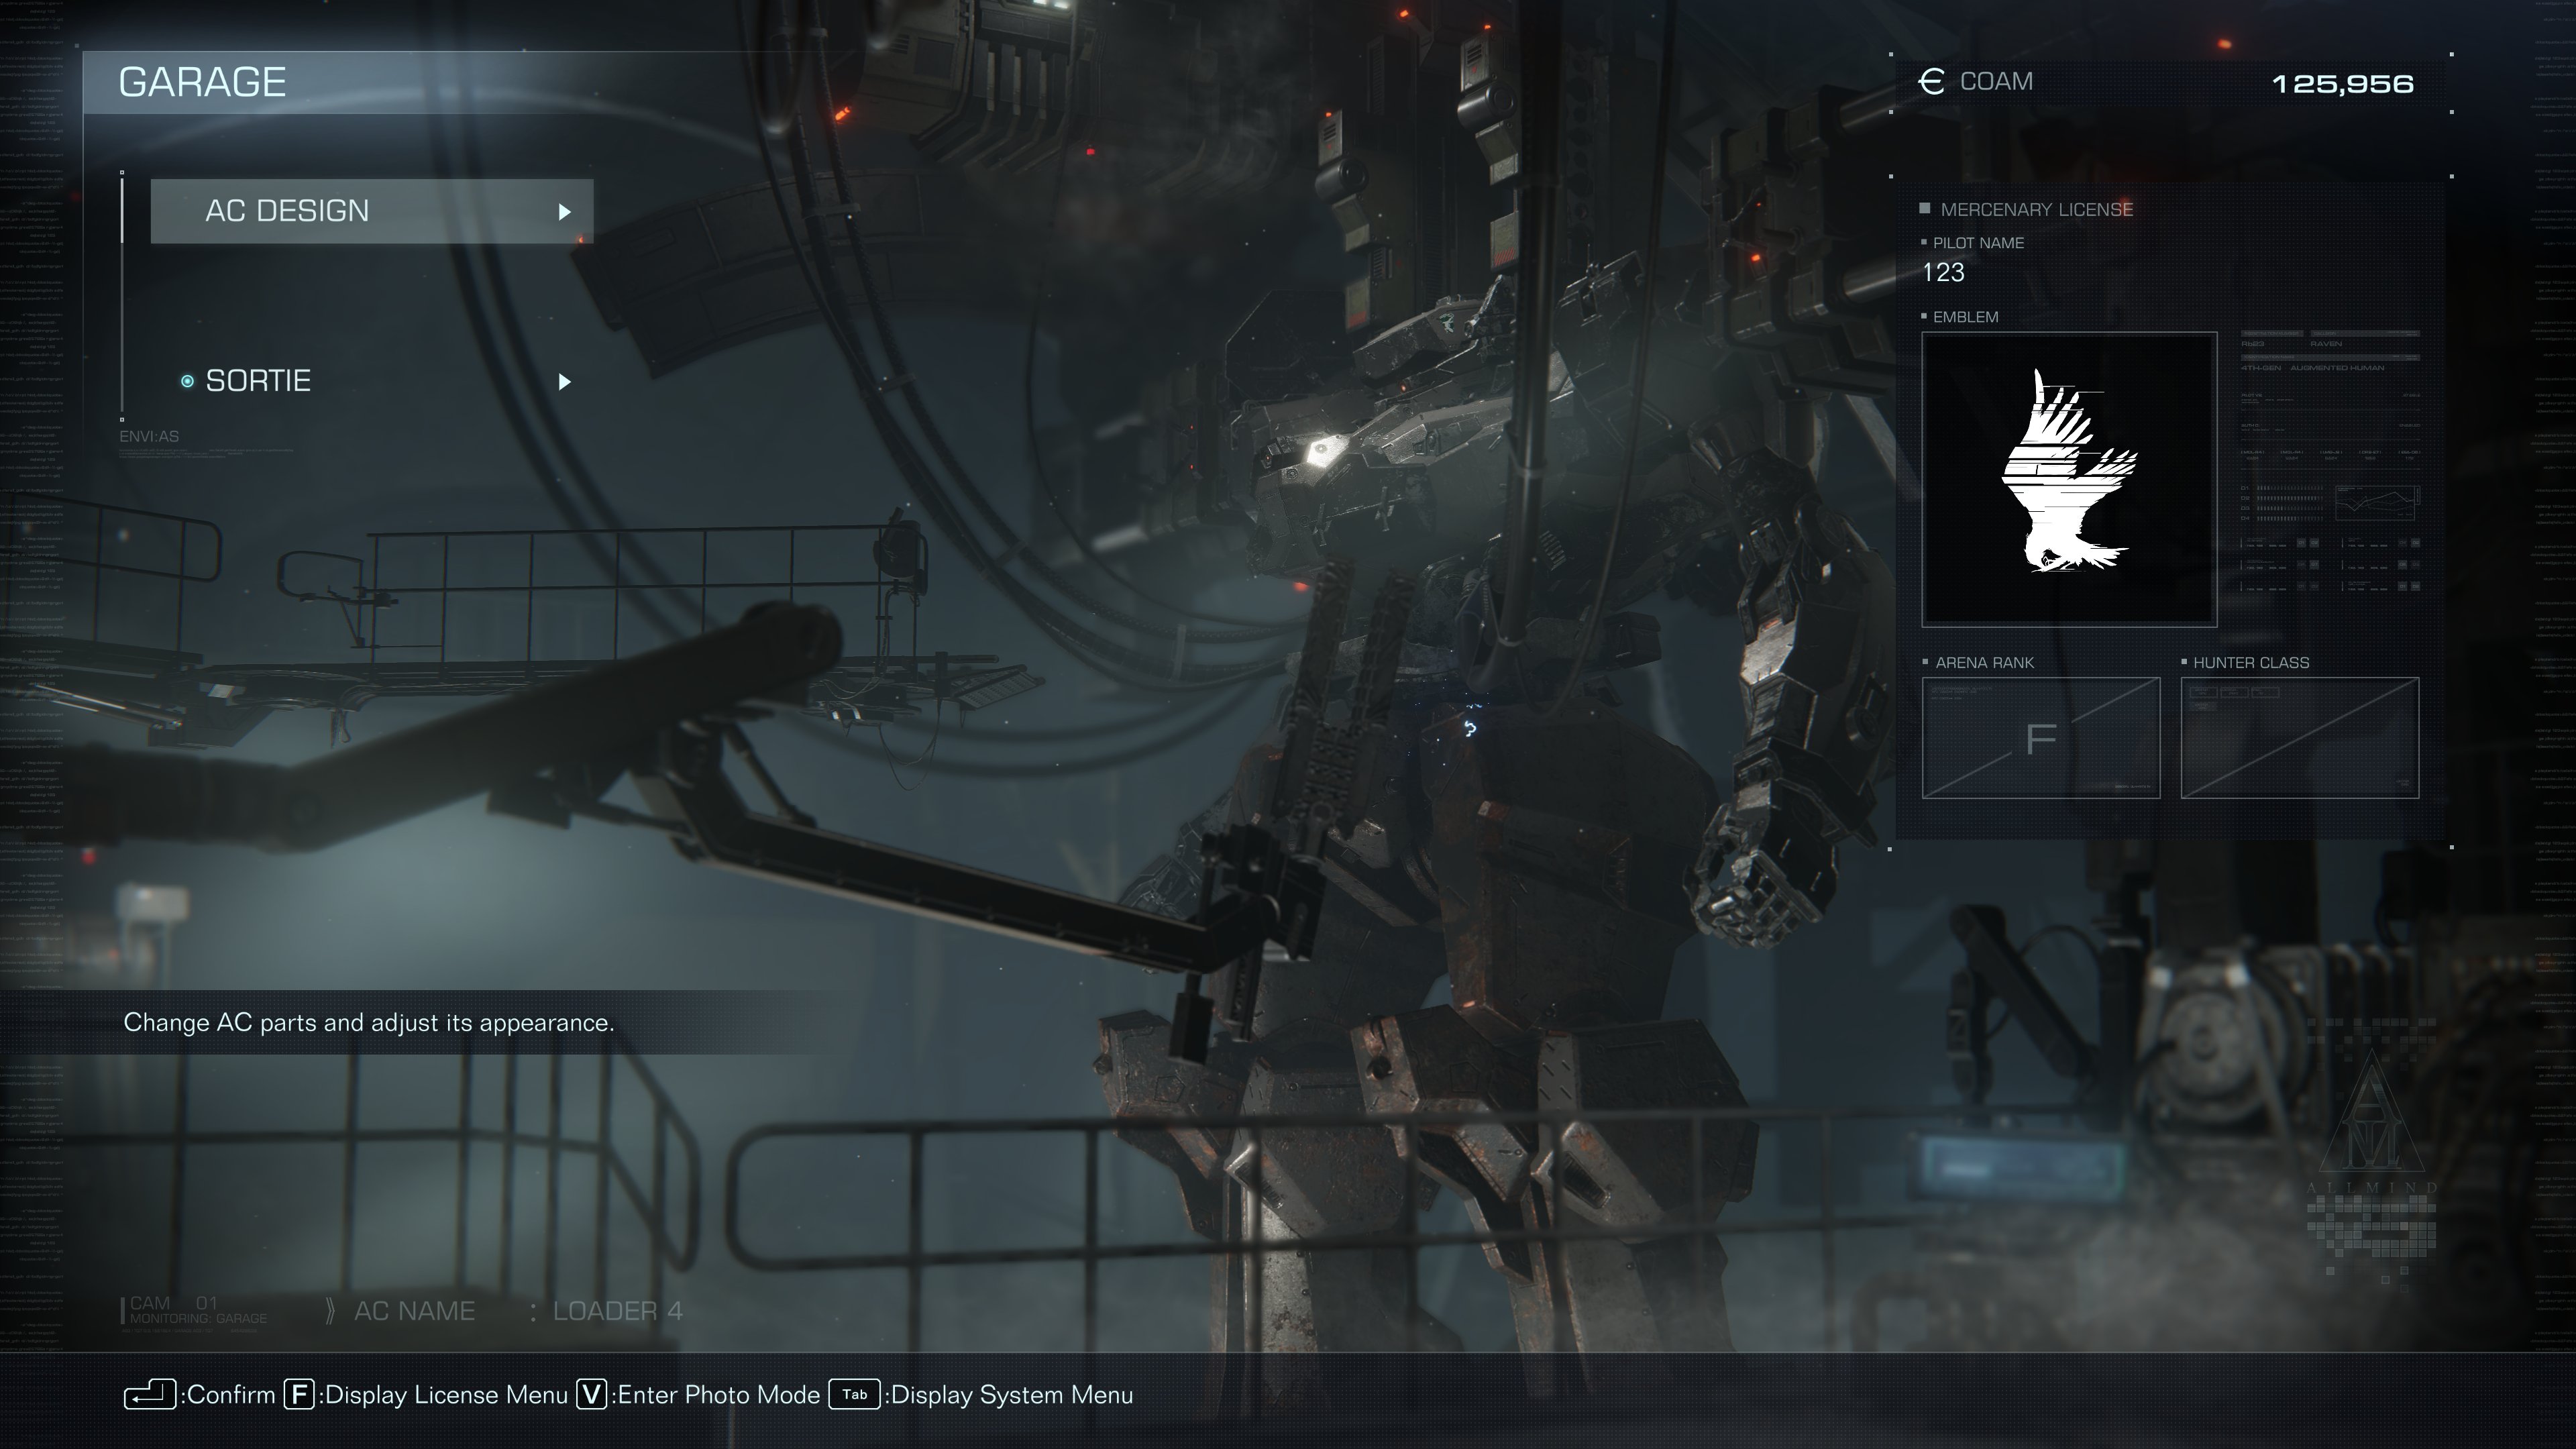Click the Tab key icon for System Menu
Viewport: 2576px width, 1449px height.
(854, 1394)
